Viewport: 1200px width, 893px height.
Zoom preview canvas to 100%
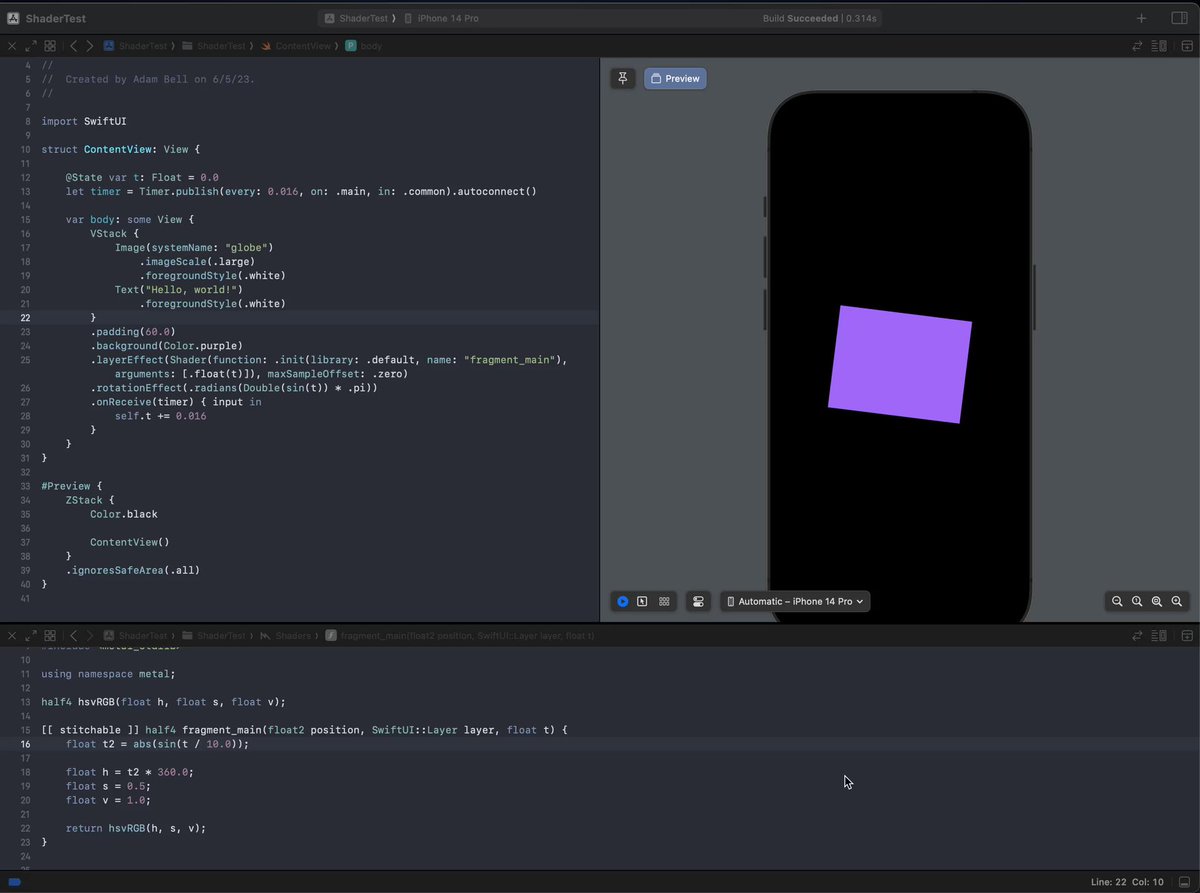pyautogui.click(x=1137, y=601)
